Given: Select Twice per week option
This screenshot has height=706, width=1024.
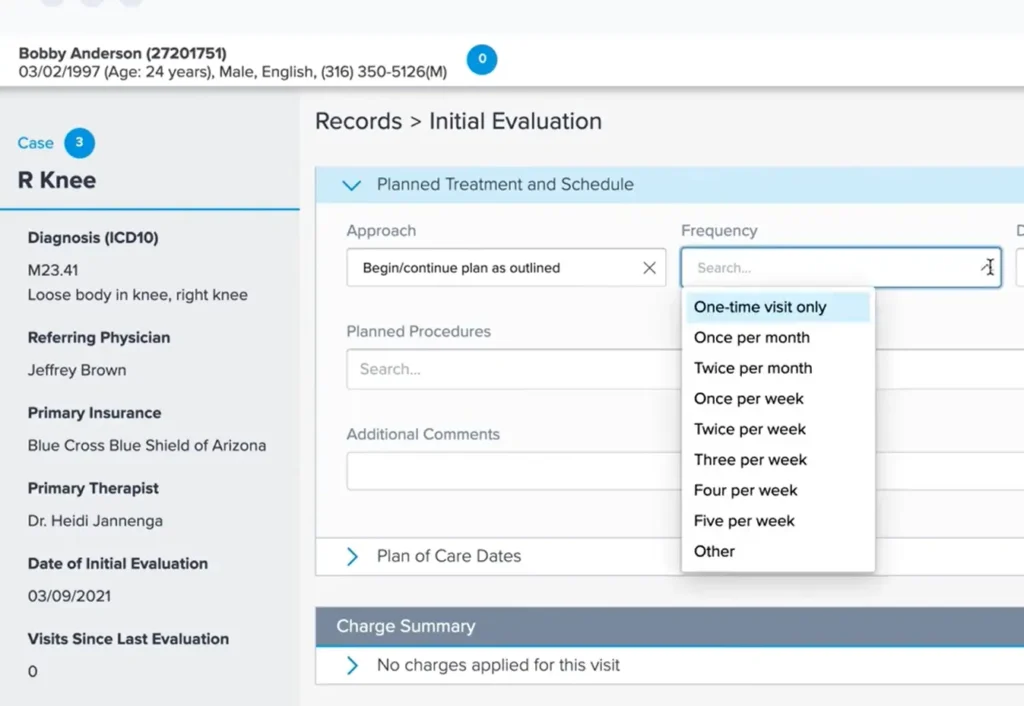Looking at the screenshot, I should (x=778, y=430).
